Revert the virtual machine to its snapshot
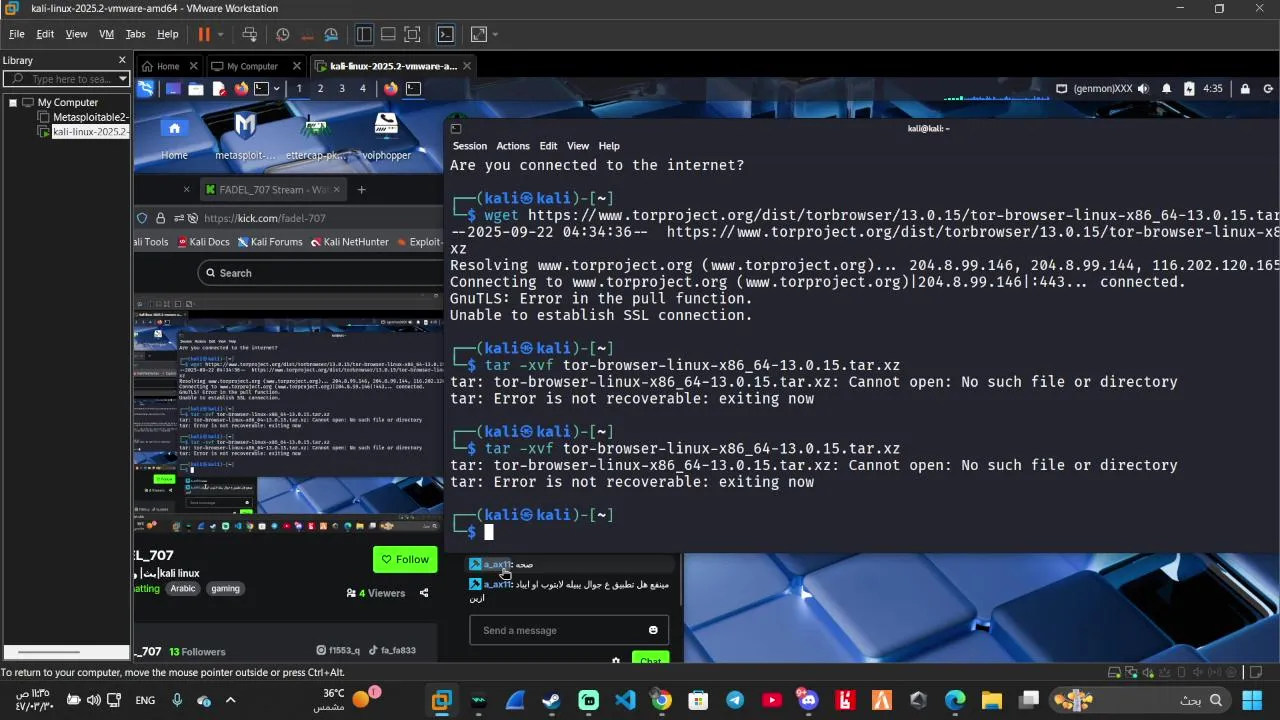The image size is (1280, 720). pyautogui.click(x=307, y=34)
